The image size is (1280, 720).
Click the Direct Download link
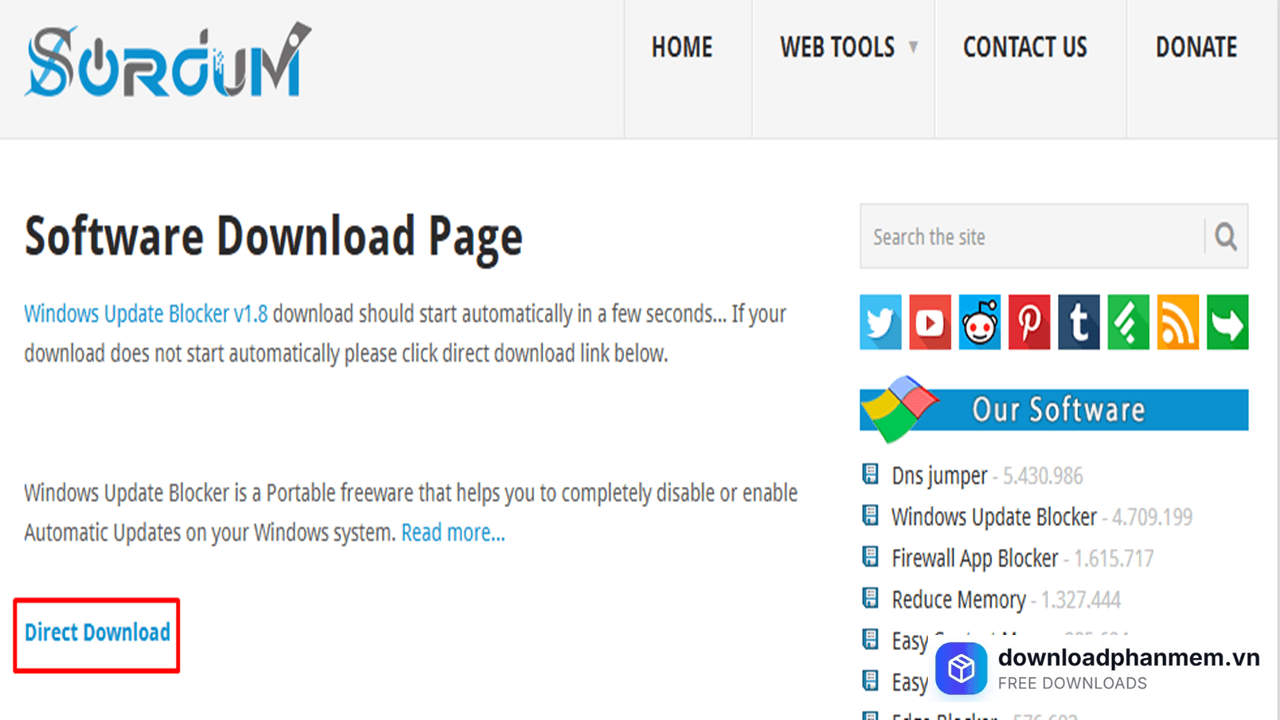(97, 633)
